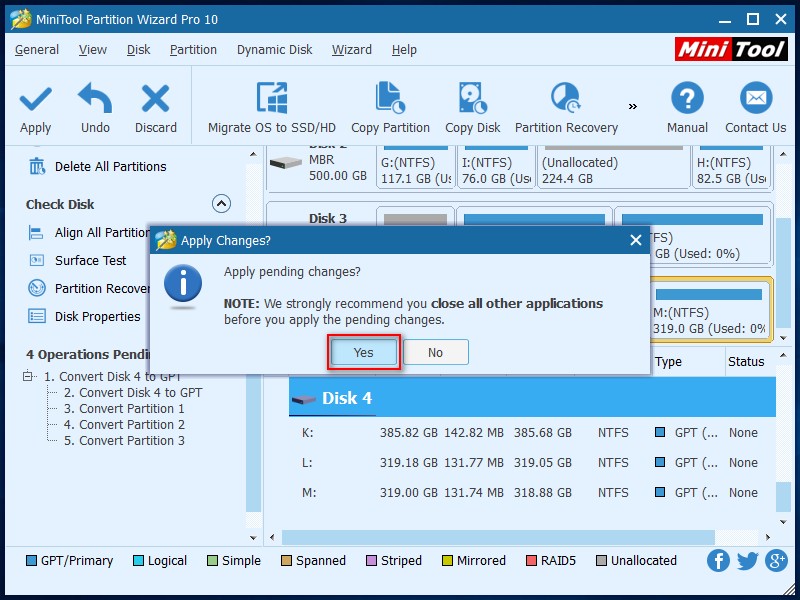Select Align All Partitions in sidebar
The image size is (800, 600).
(89, 233)
